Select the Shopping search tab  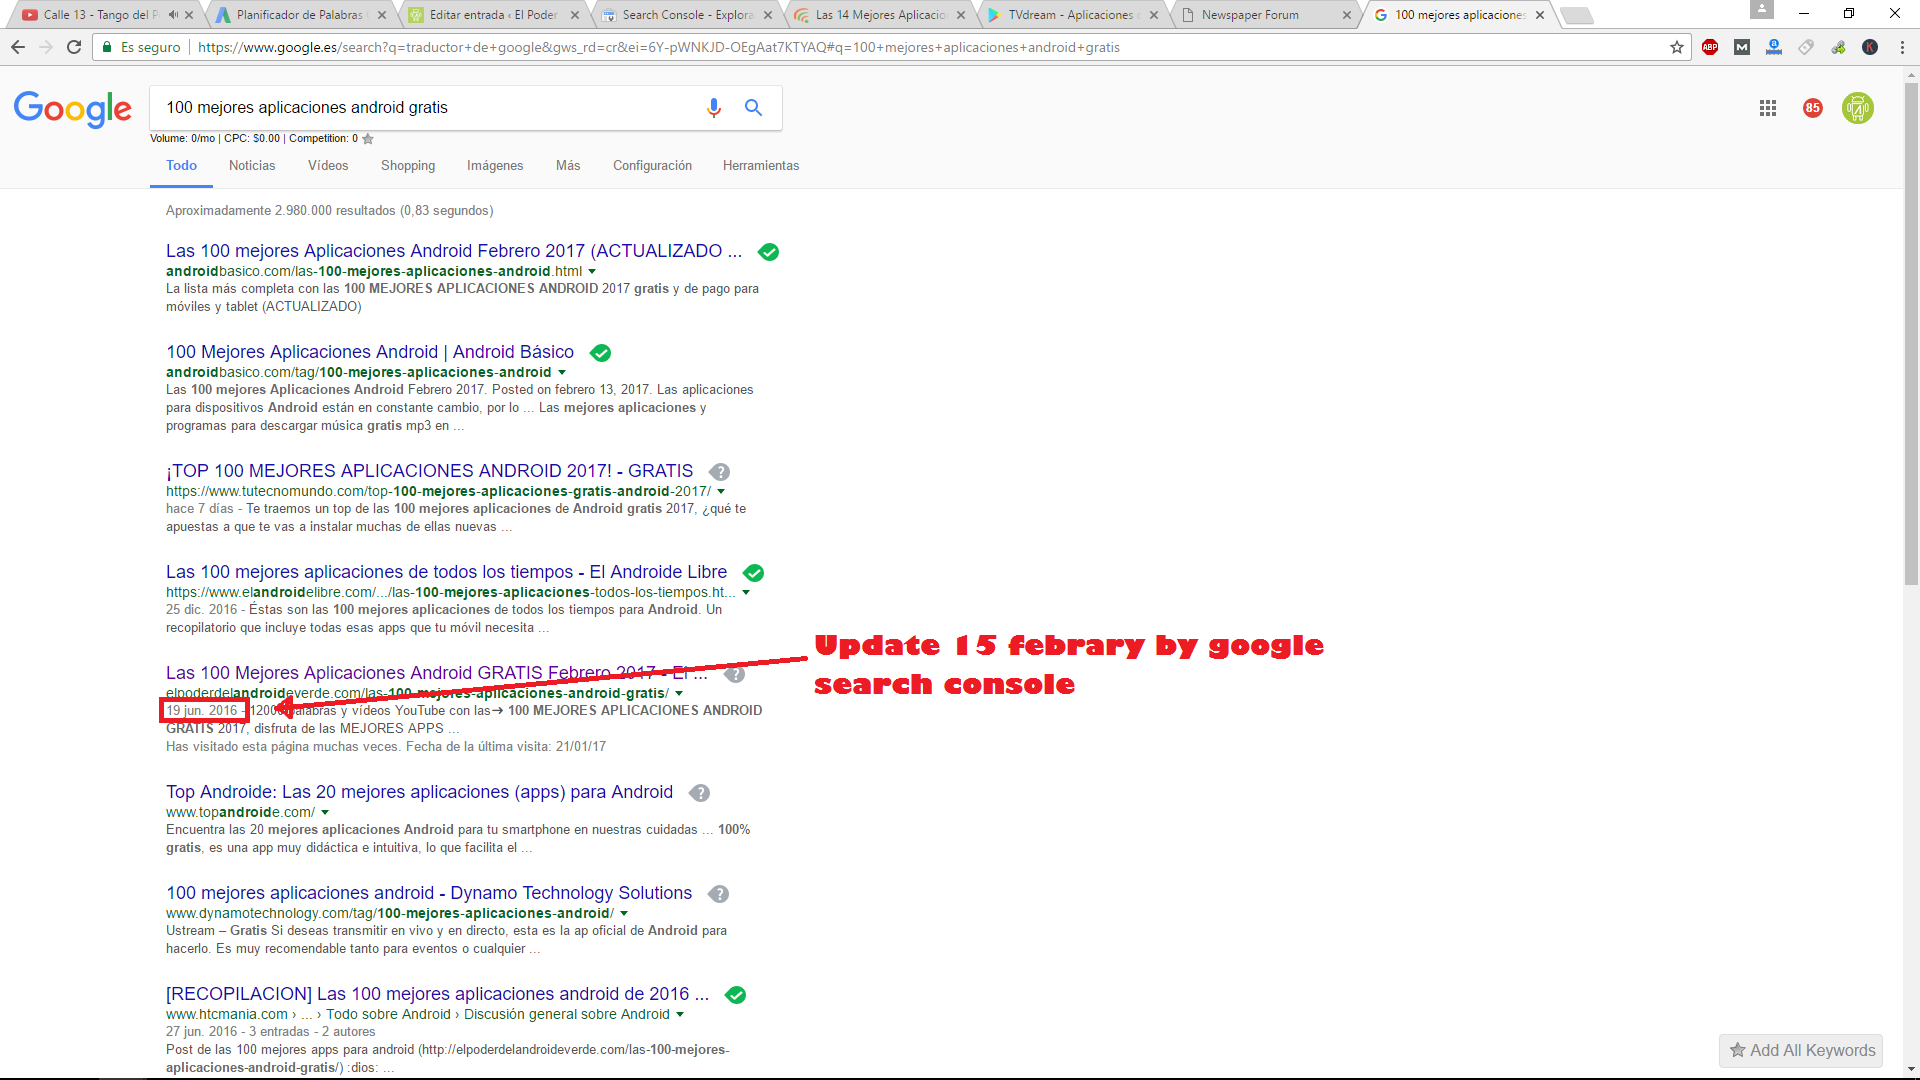pos(408,166)
